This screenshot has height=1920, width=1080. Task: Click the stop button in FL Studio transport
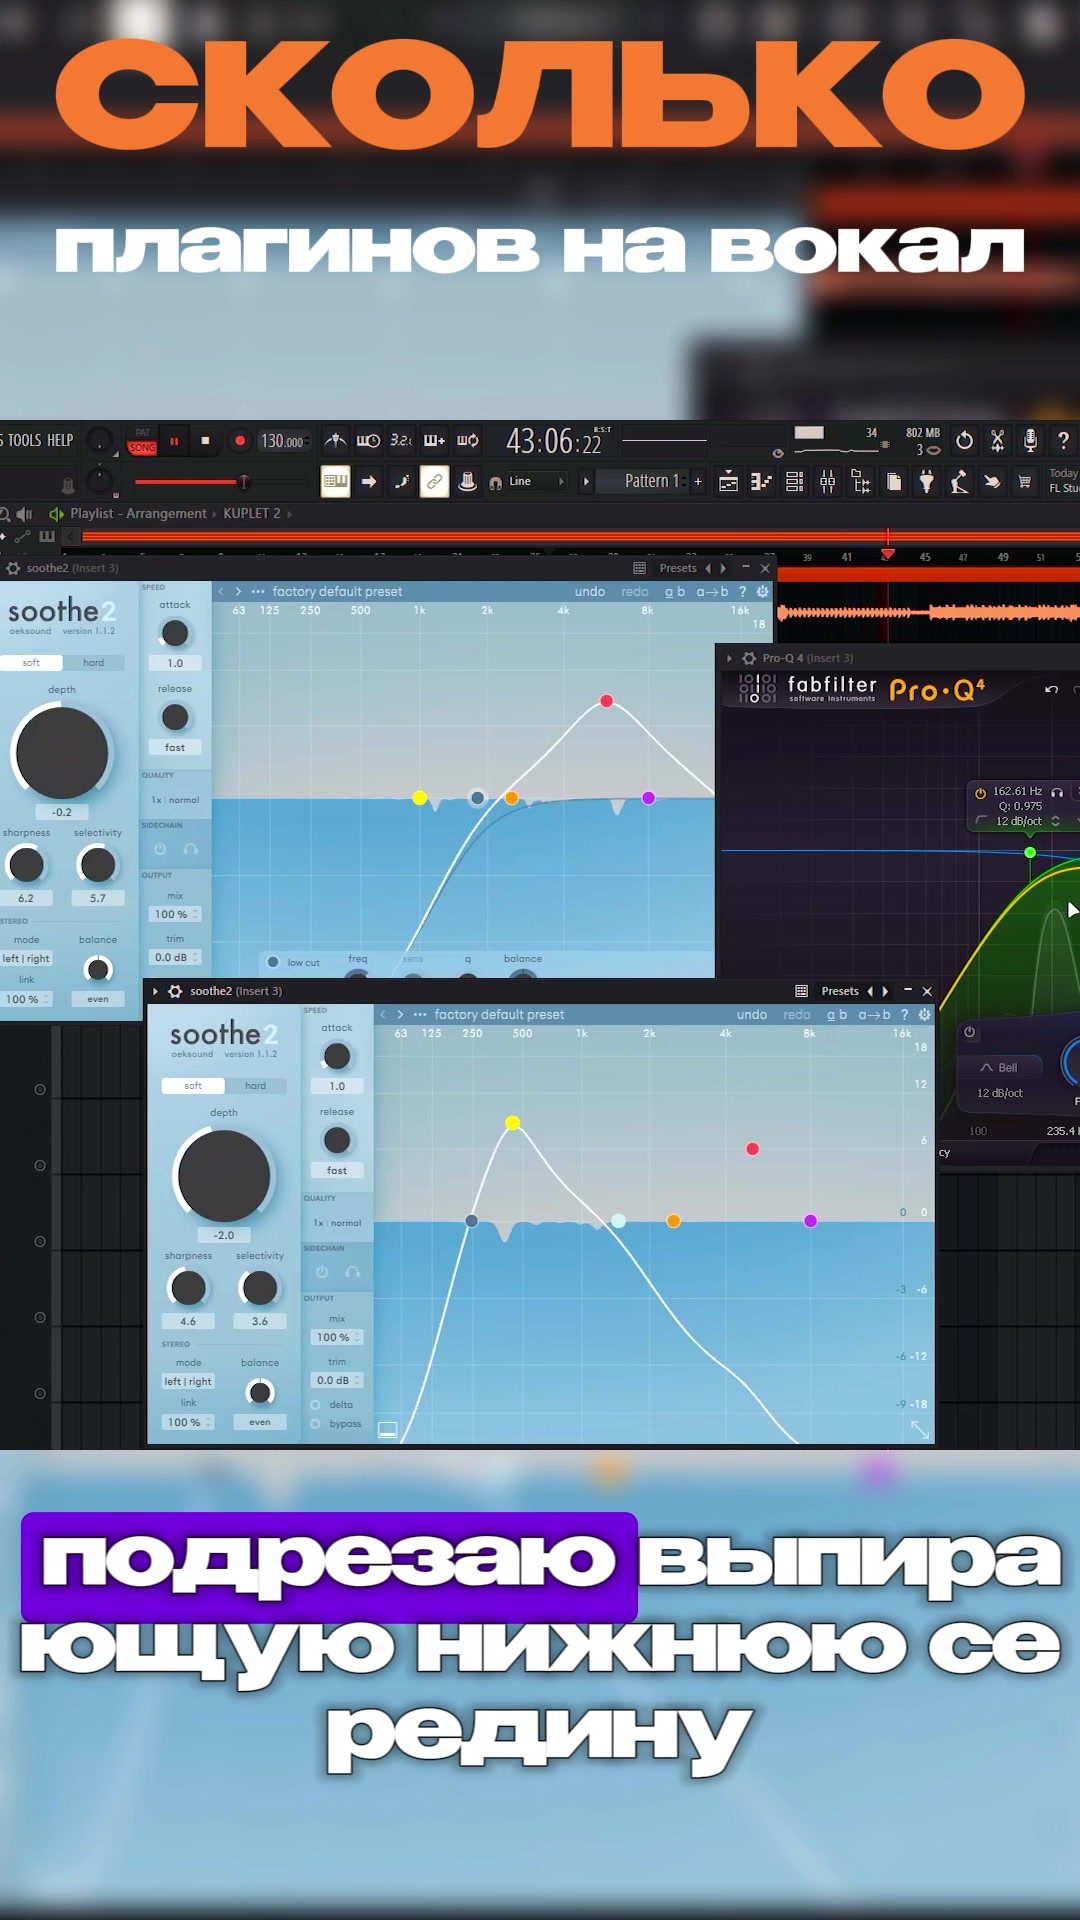(205, 441)
